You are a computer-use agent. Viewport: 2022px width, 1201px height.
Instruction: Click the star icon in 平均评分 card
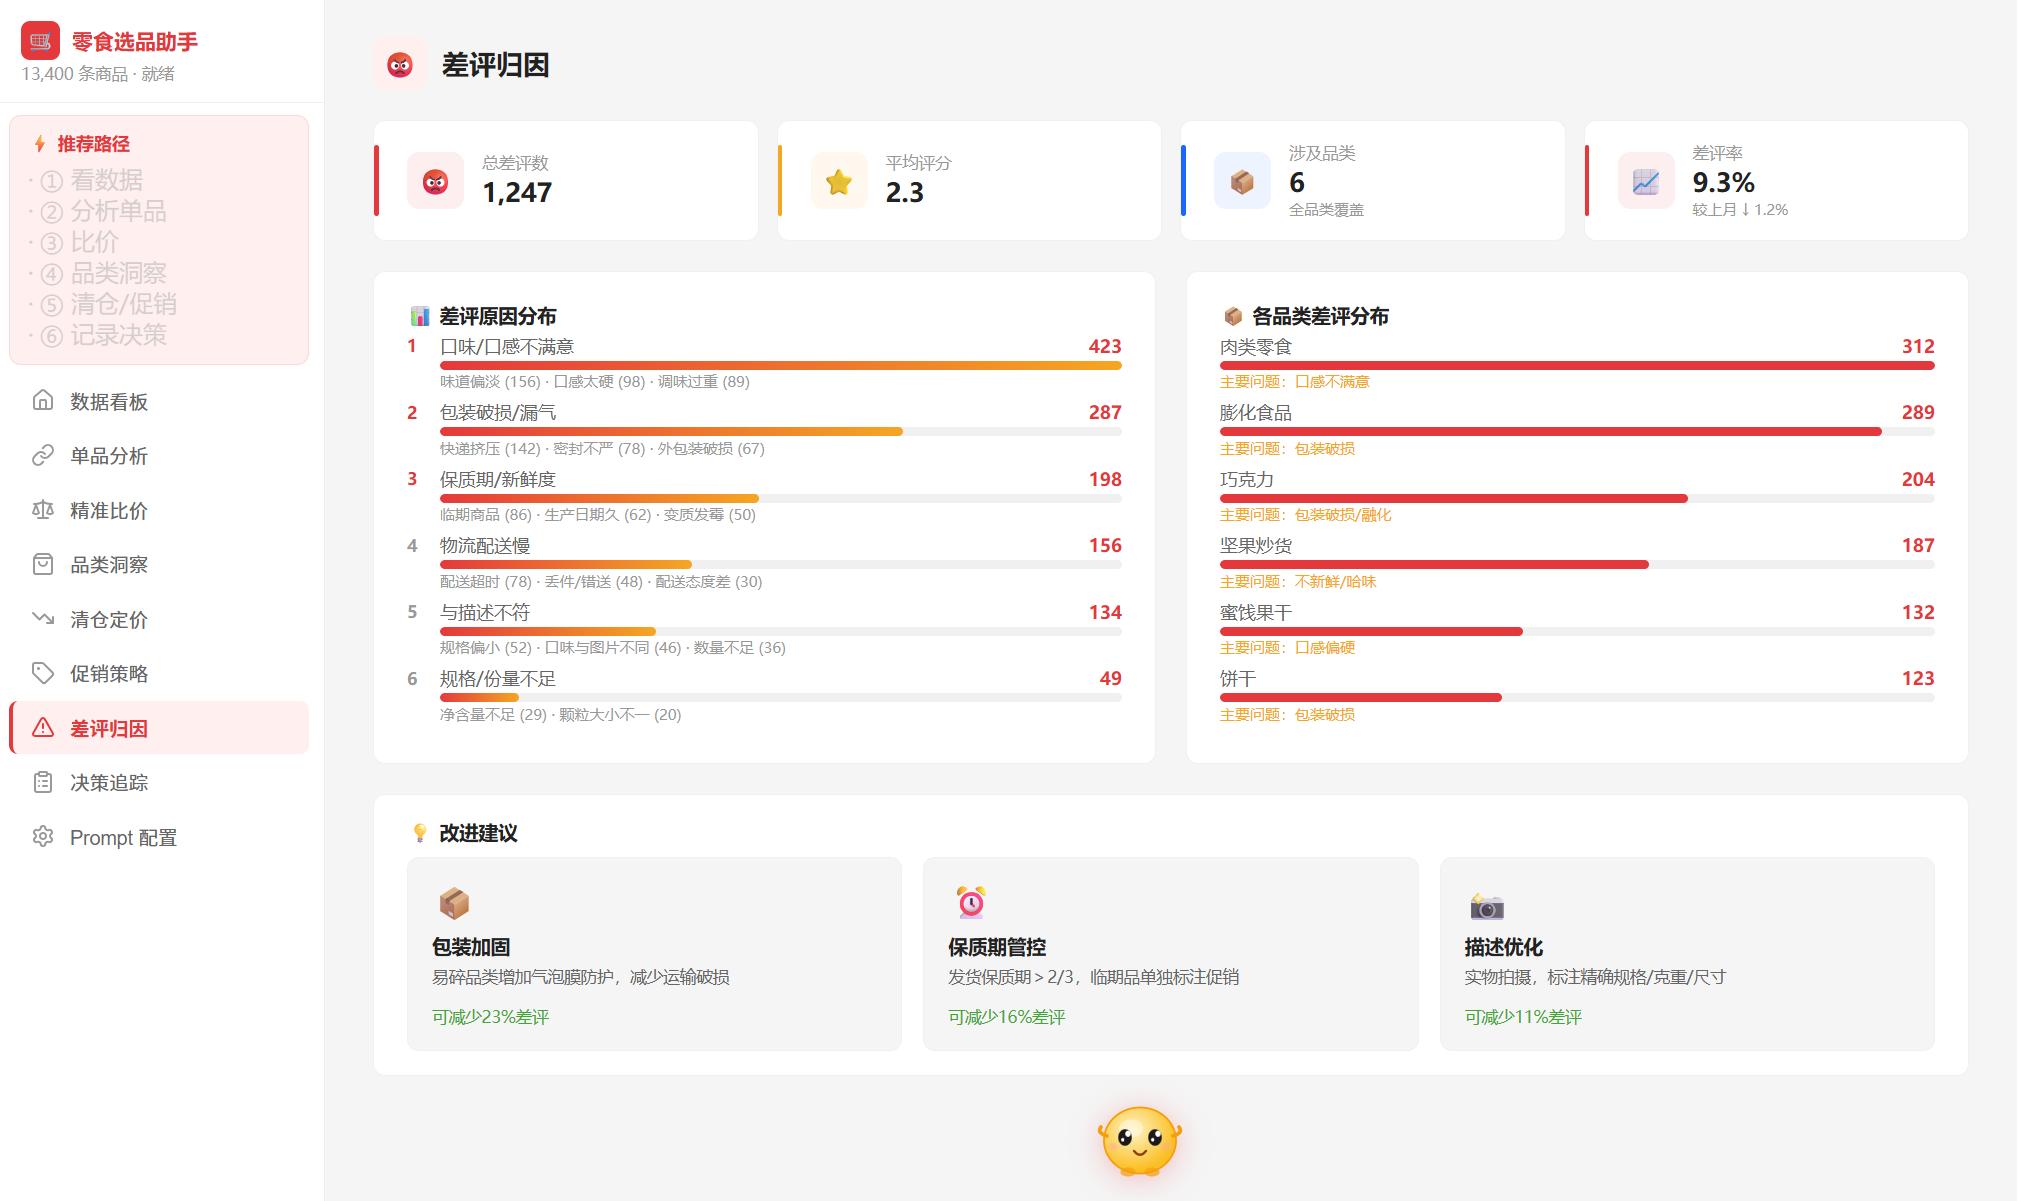click(x=839, y=181)
